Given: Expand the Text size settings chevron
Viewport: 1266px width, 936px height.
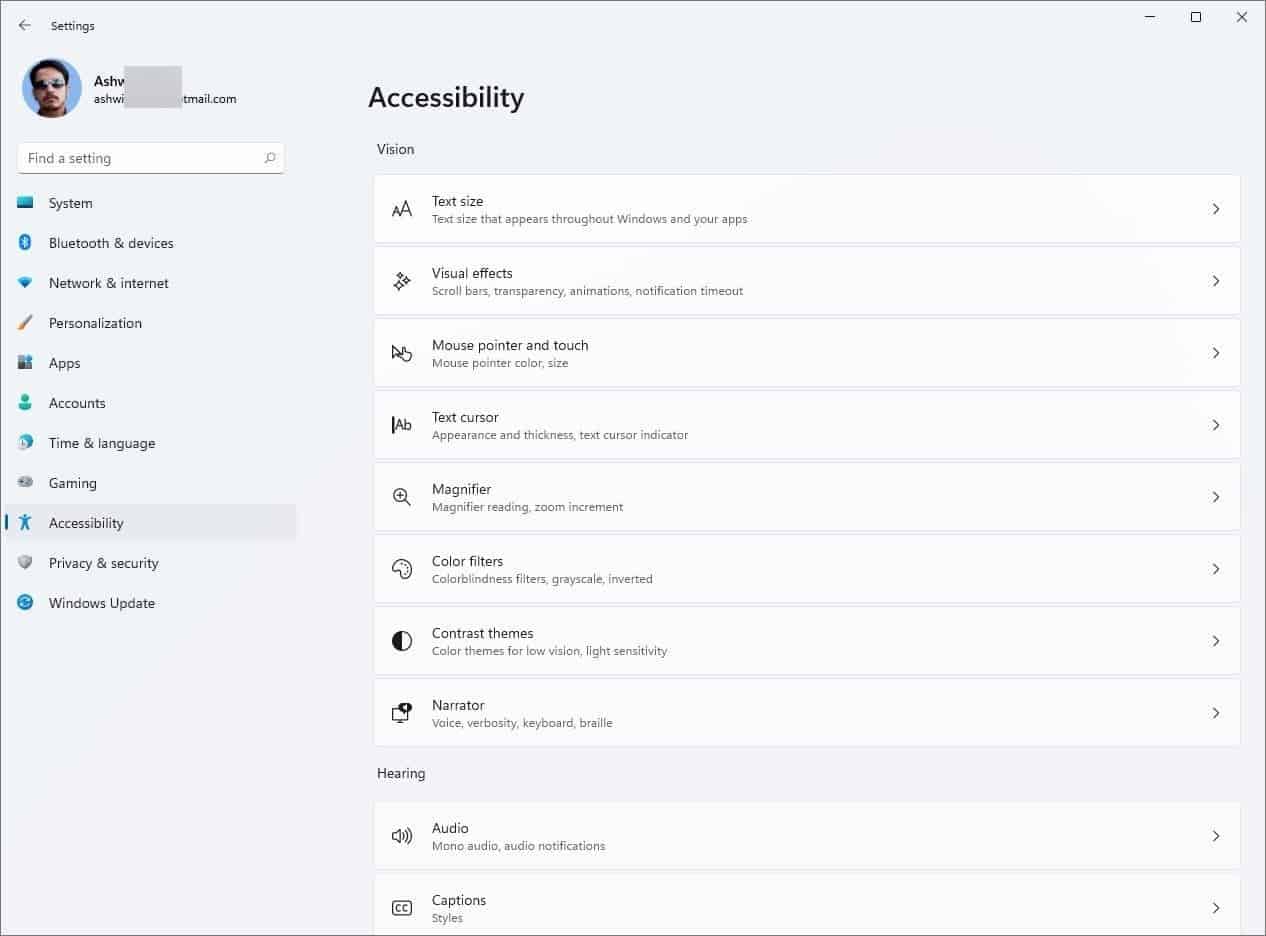Looking at the screenshot, I should tap(1216, 209).
